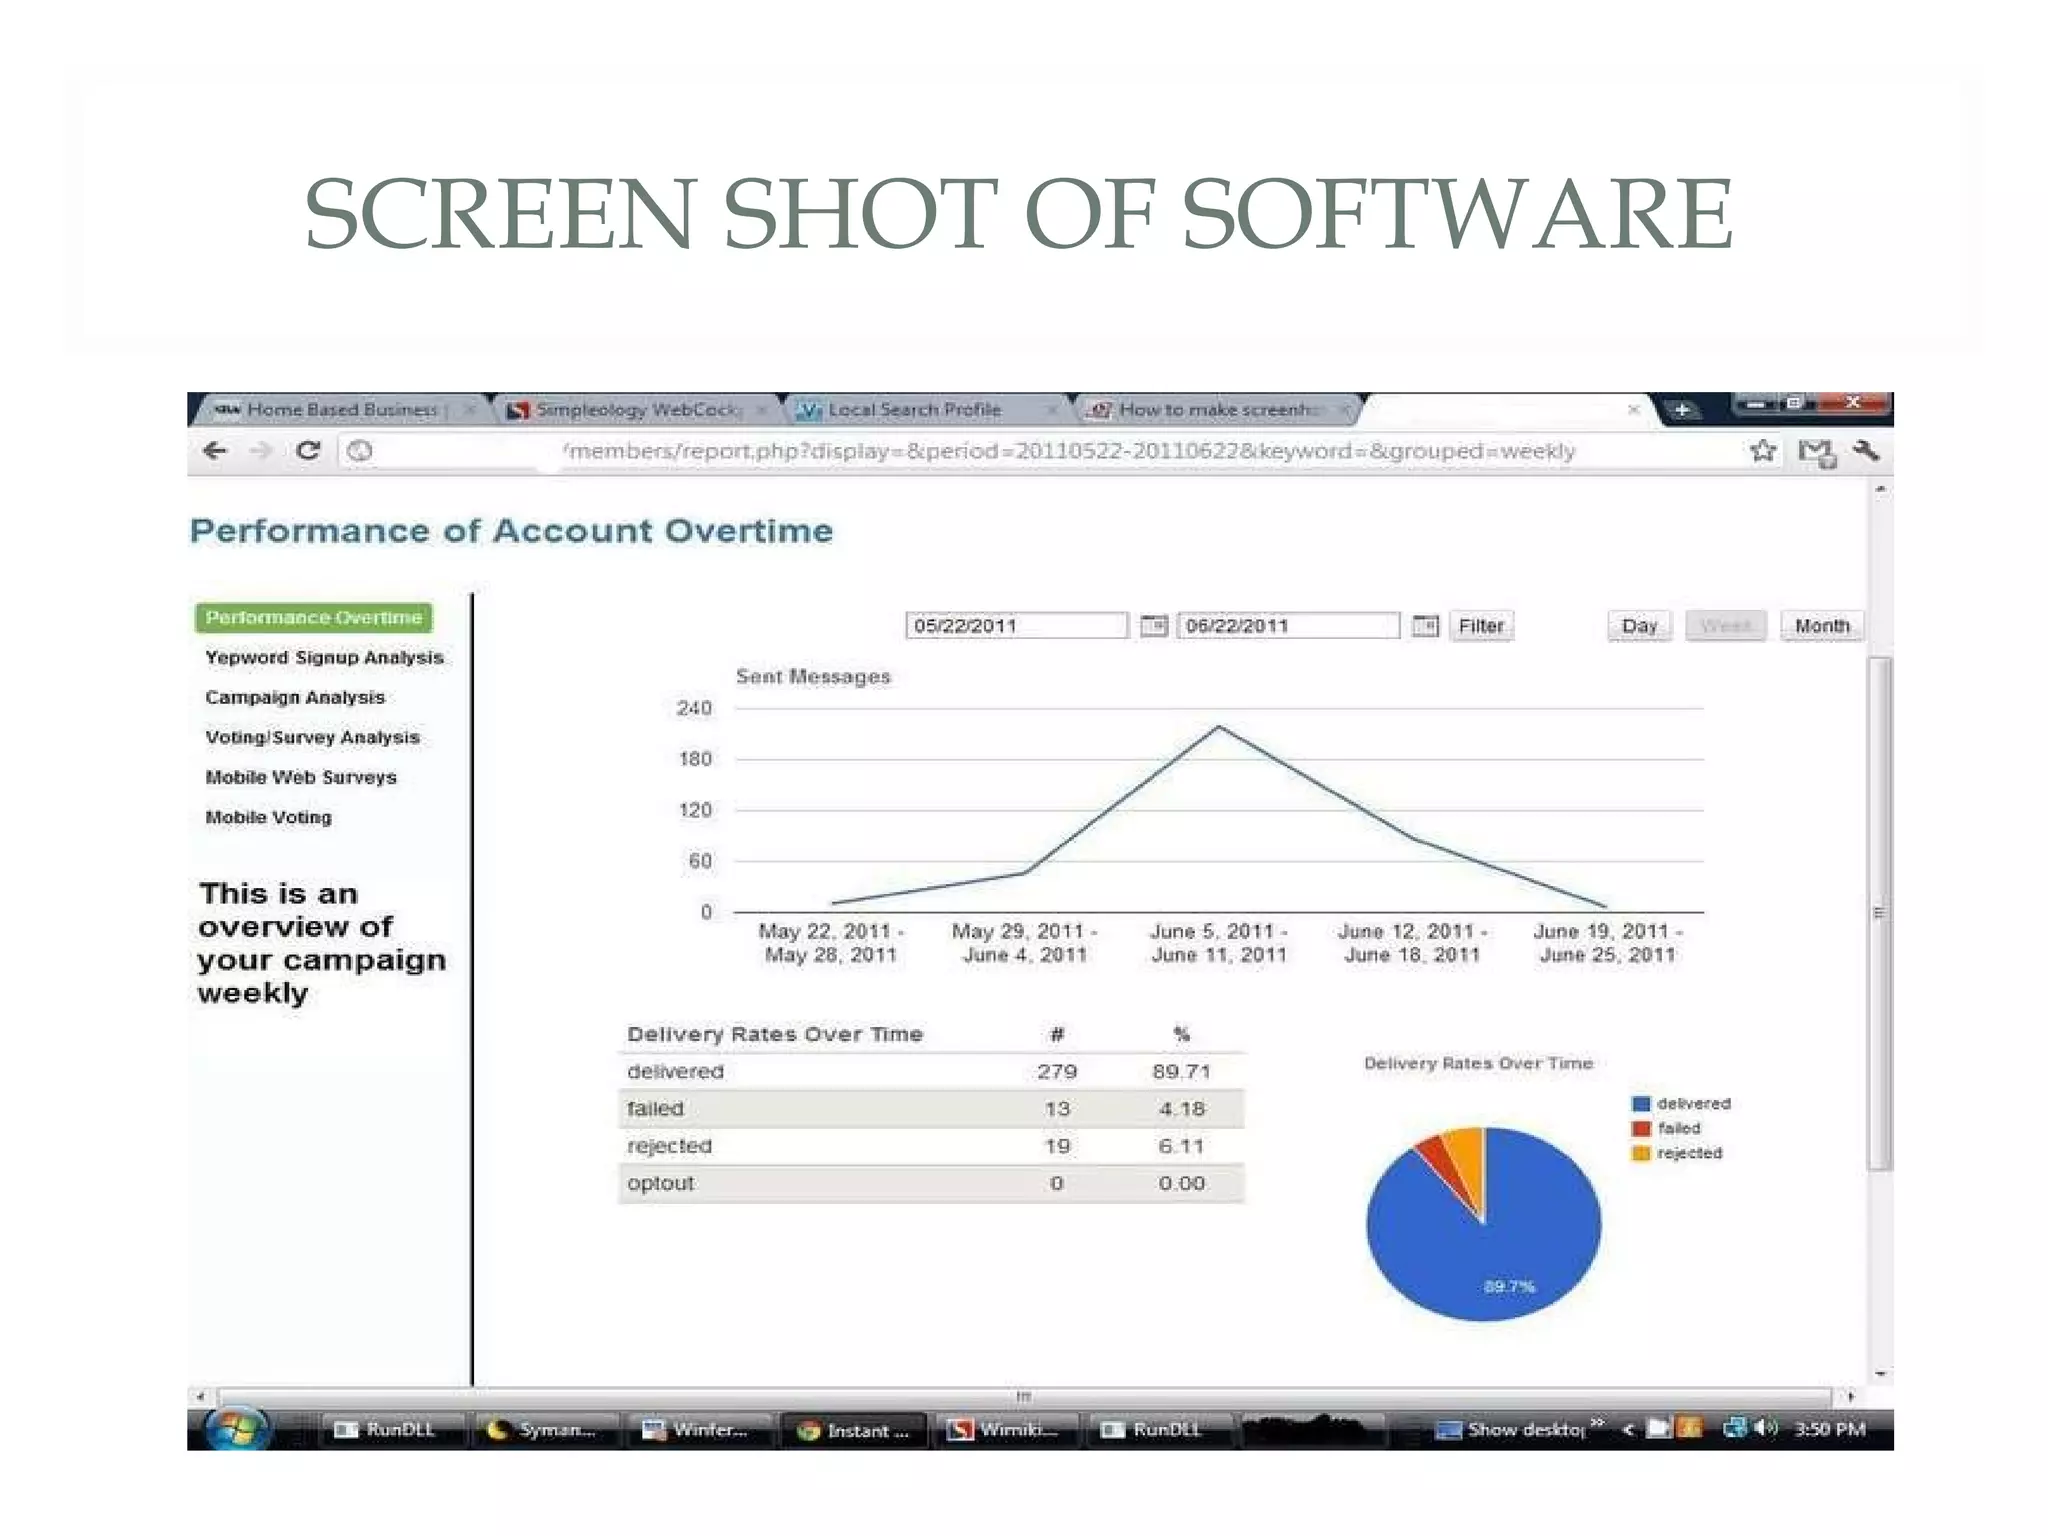Click the scroll up arrow of the page
The height and width of the screenshot is (1536, 2048).
(x=1880, y=491)
